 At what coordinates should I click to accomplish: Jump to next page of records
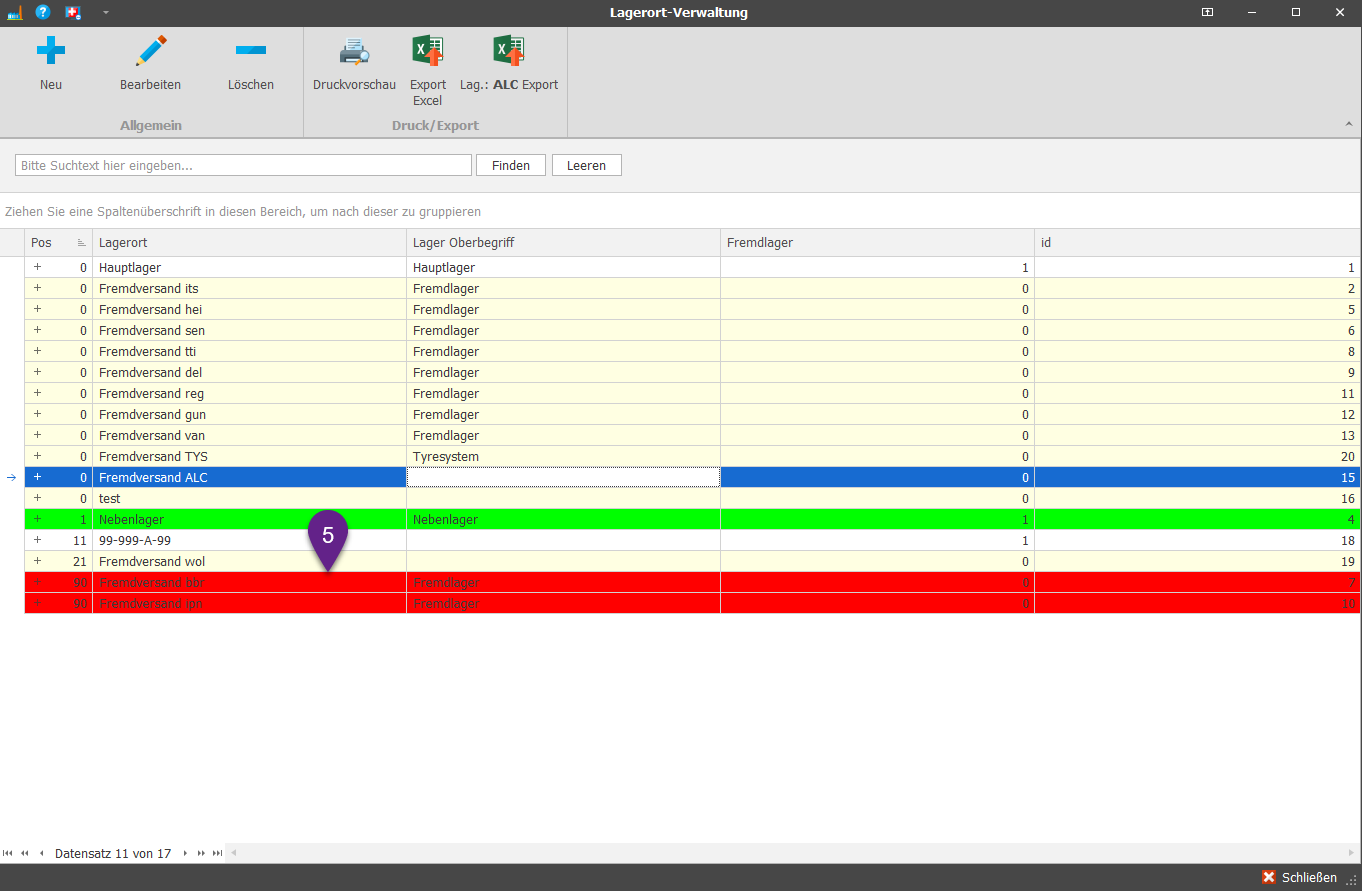coord(201,853)
